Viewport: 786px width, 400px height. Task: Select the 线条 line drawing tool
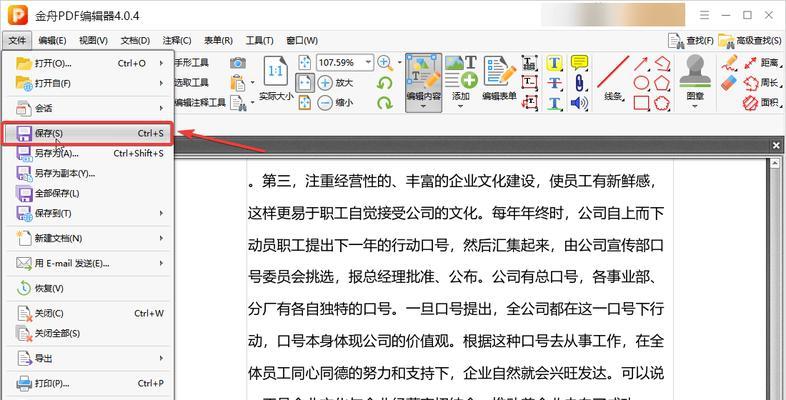(x=613, y=79)
